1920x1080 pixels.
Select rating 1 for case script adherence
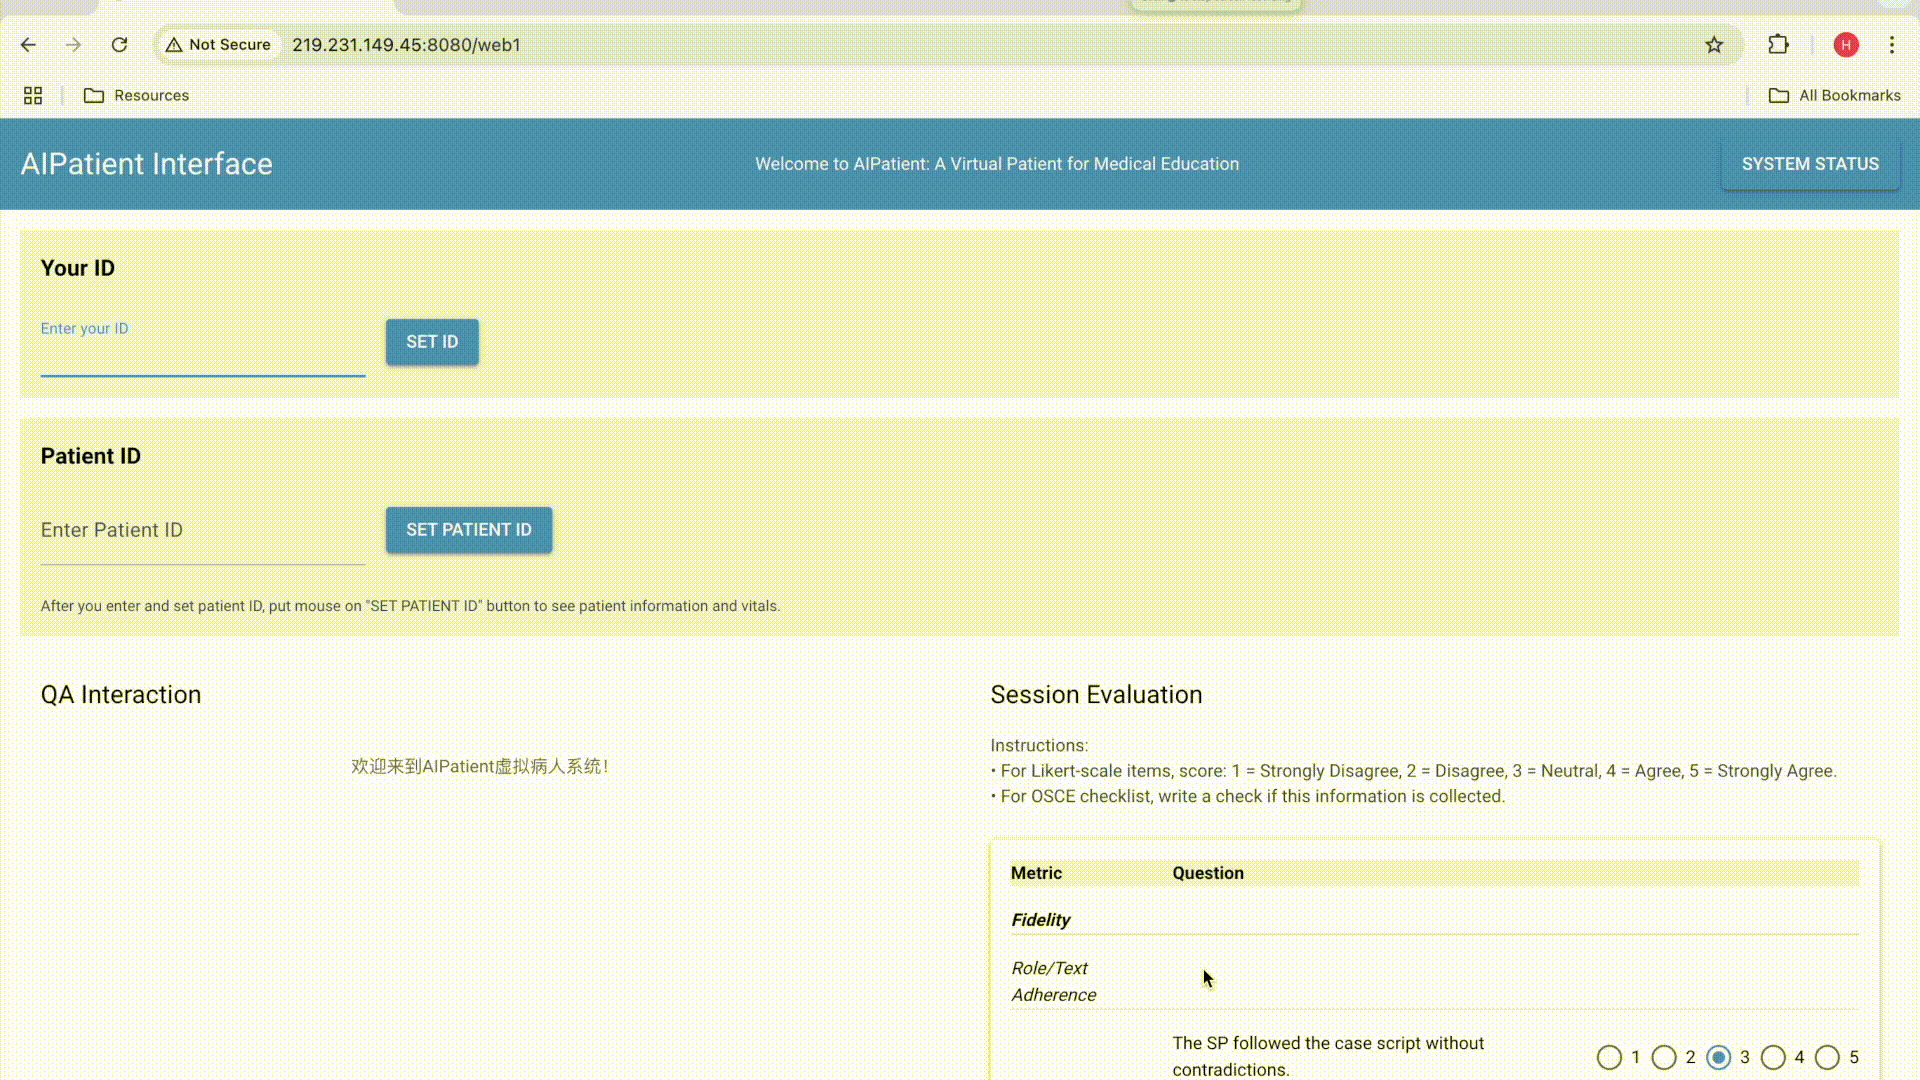click(x=1609, y=1057)
